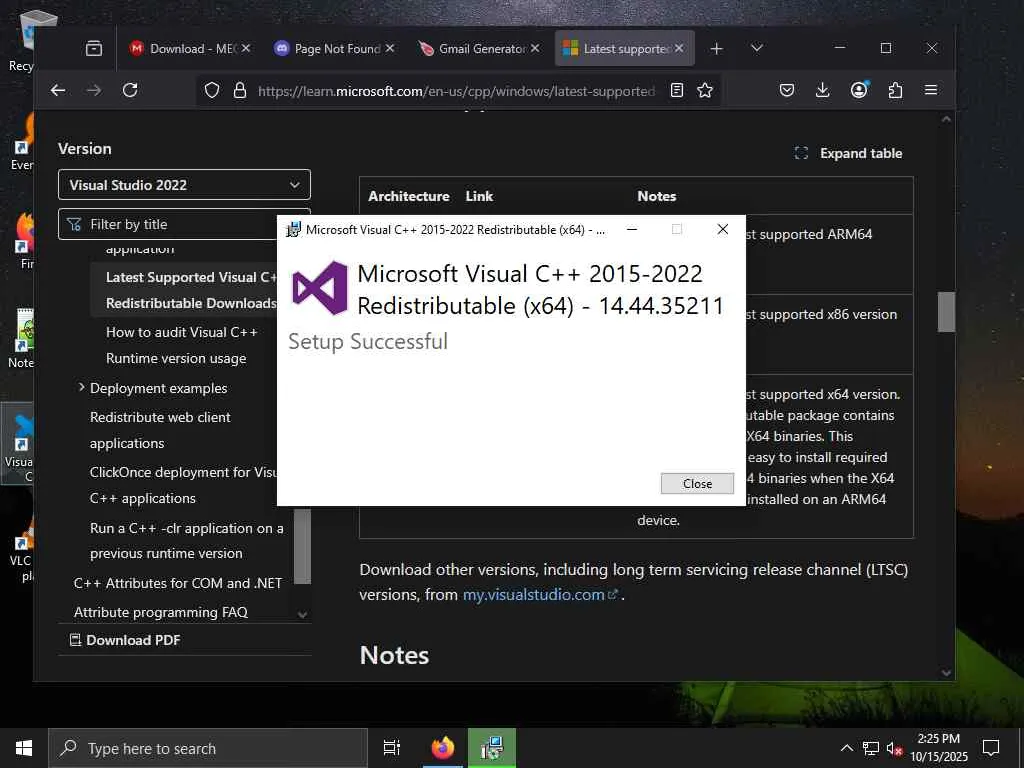
Task: Open How to audit Visual C++ Runtime article
Action: (x=182, y=345)
